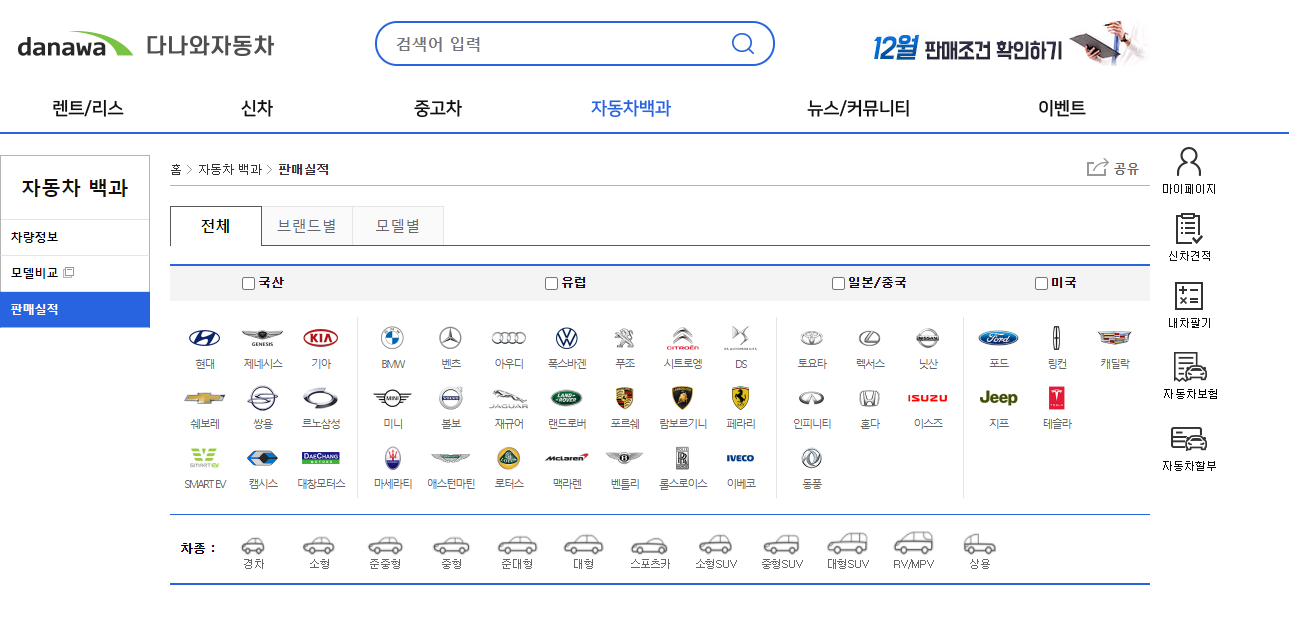Image resolution: width=1289 pixels, height=633 pixels.
Task: Choose the Maserati (마세라티) logo
Action: (x=393, y=458)
